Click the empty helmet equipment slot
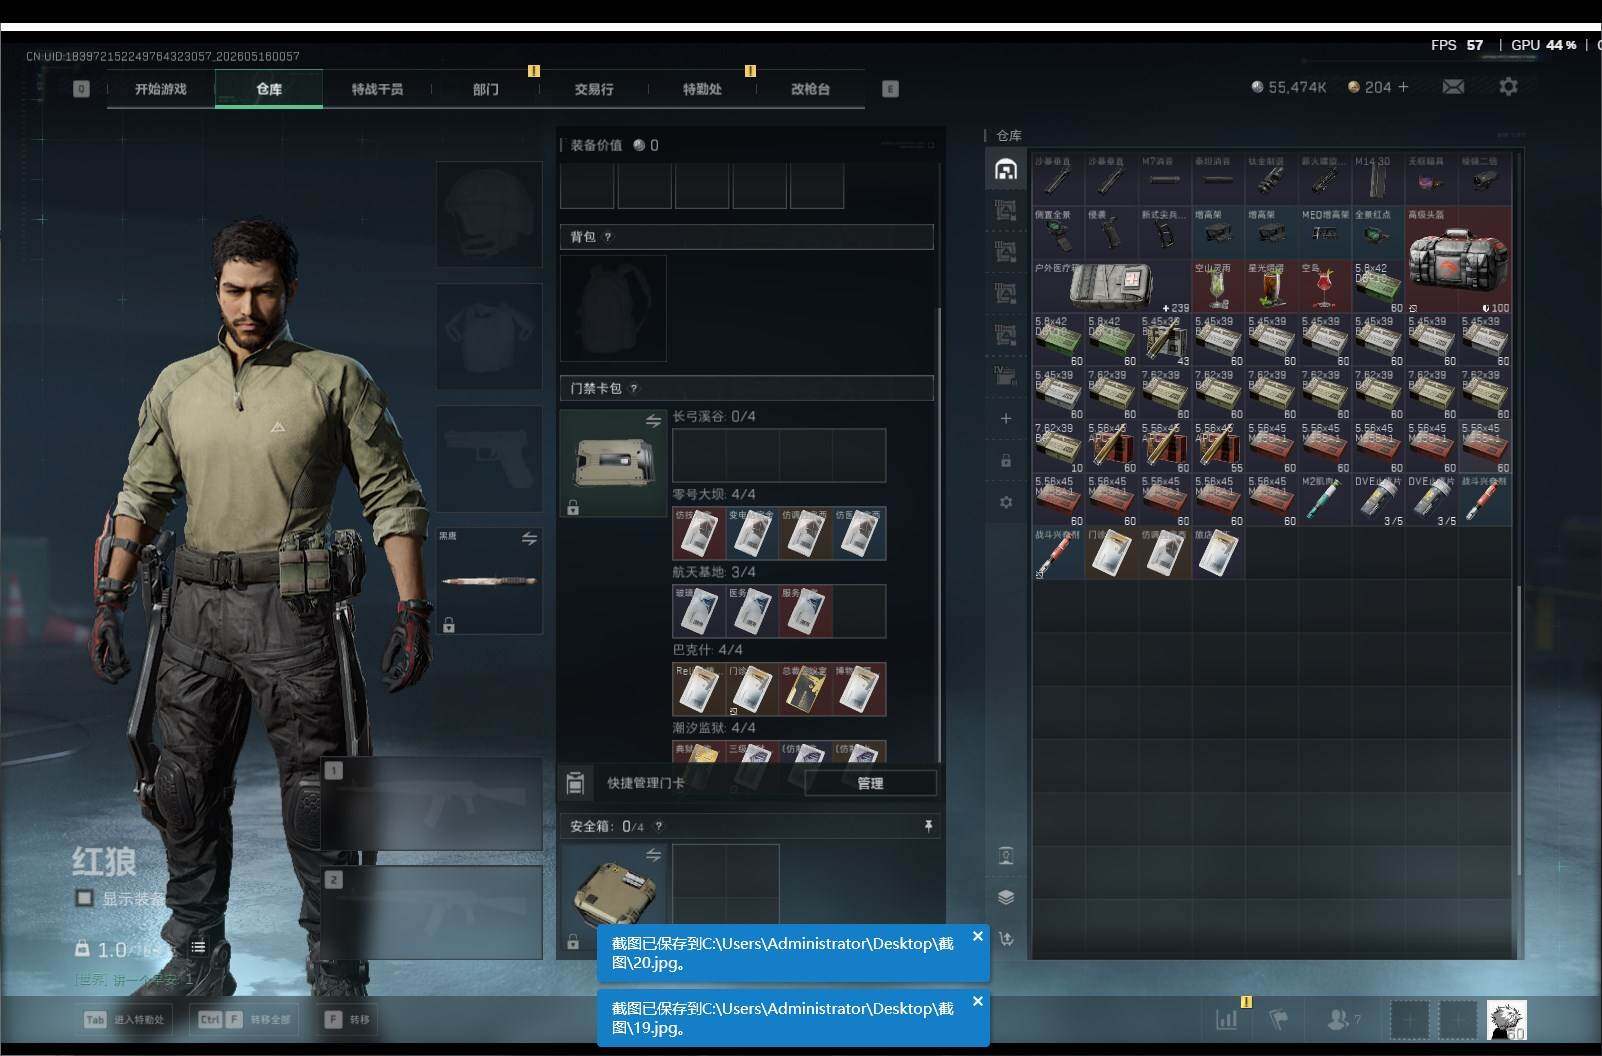This screenshot has width=1602, height=1056. pyautogui.click(x=489, y=214)
